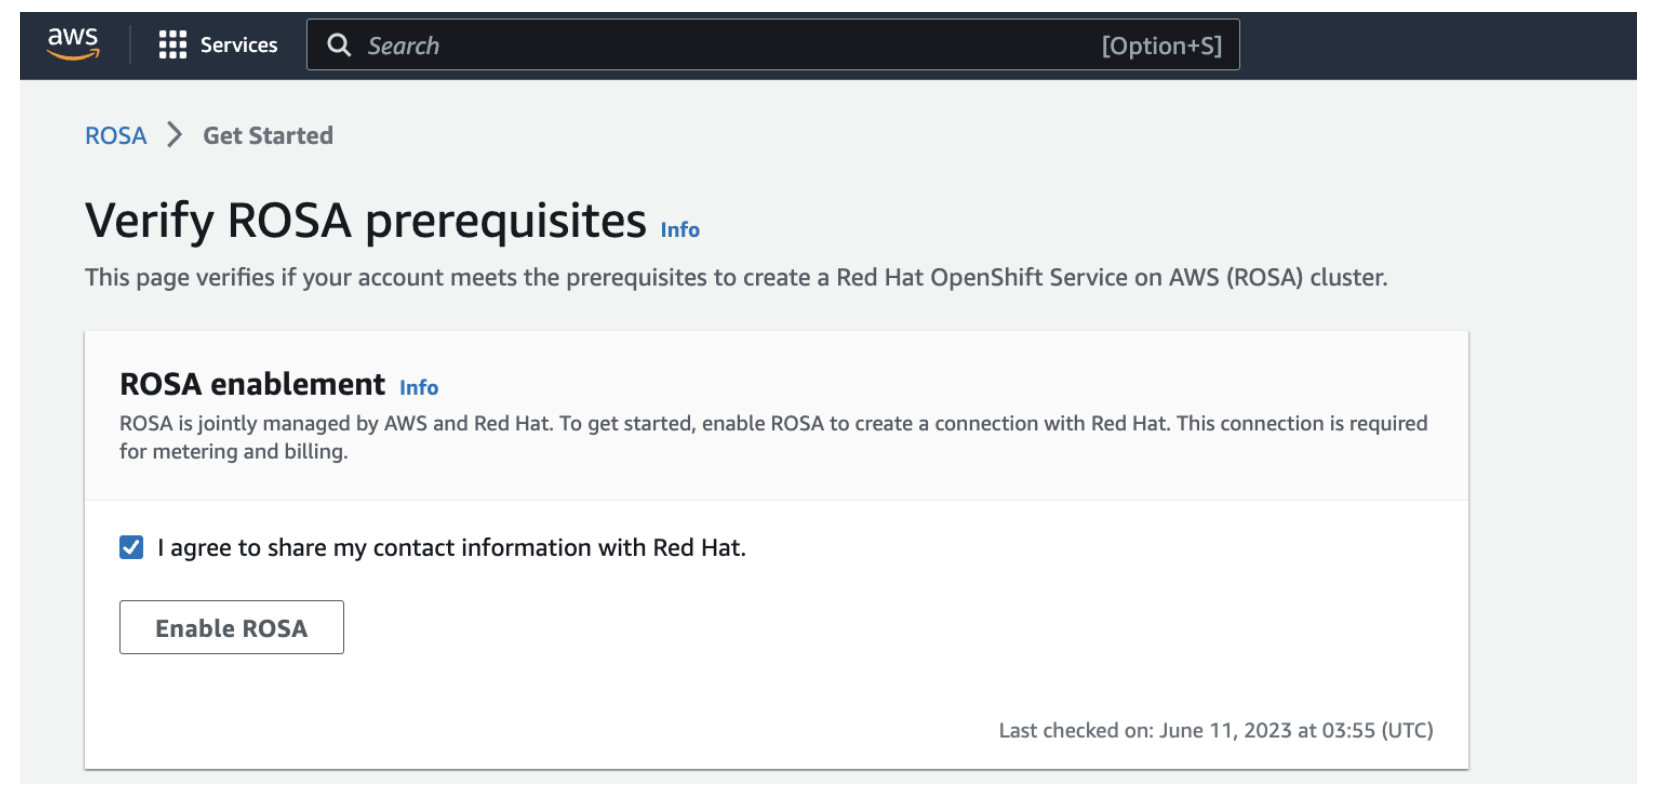Click the ROSA jointly managed description text
1660x800 pixels.
click(774, 437)
